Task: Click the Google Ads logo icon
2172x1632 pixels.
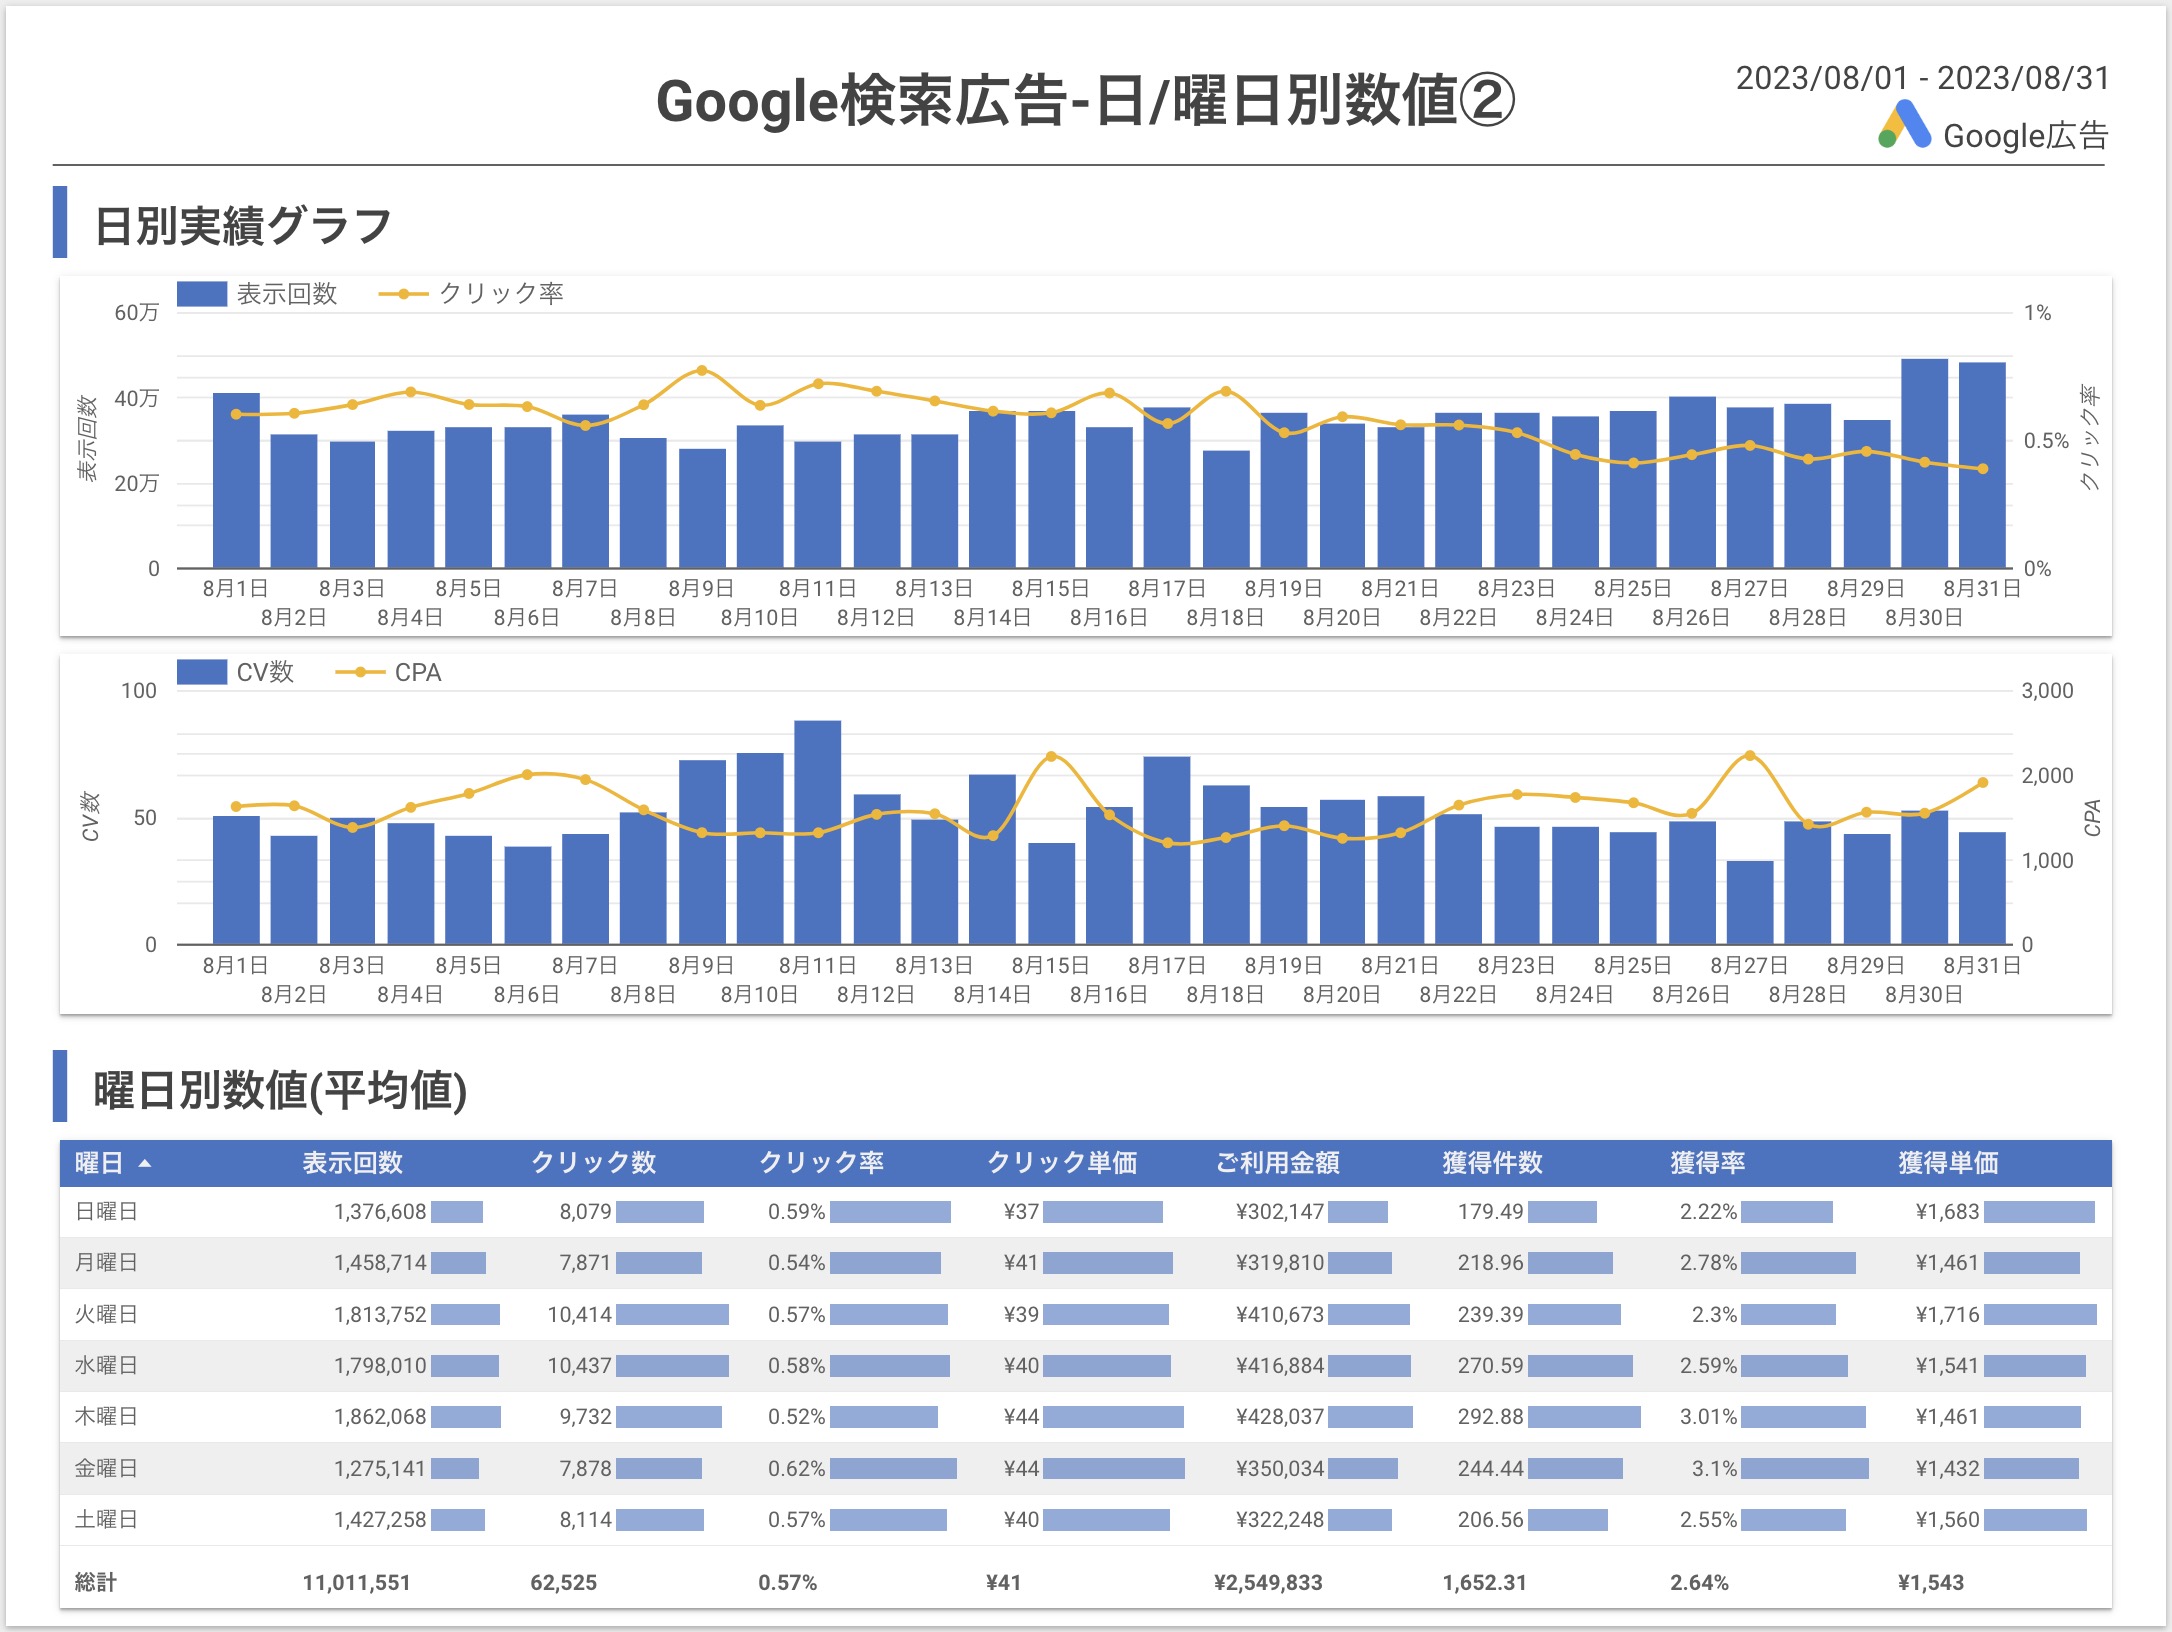Action: 1904,126
